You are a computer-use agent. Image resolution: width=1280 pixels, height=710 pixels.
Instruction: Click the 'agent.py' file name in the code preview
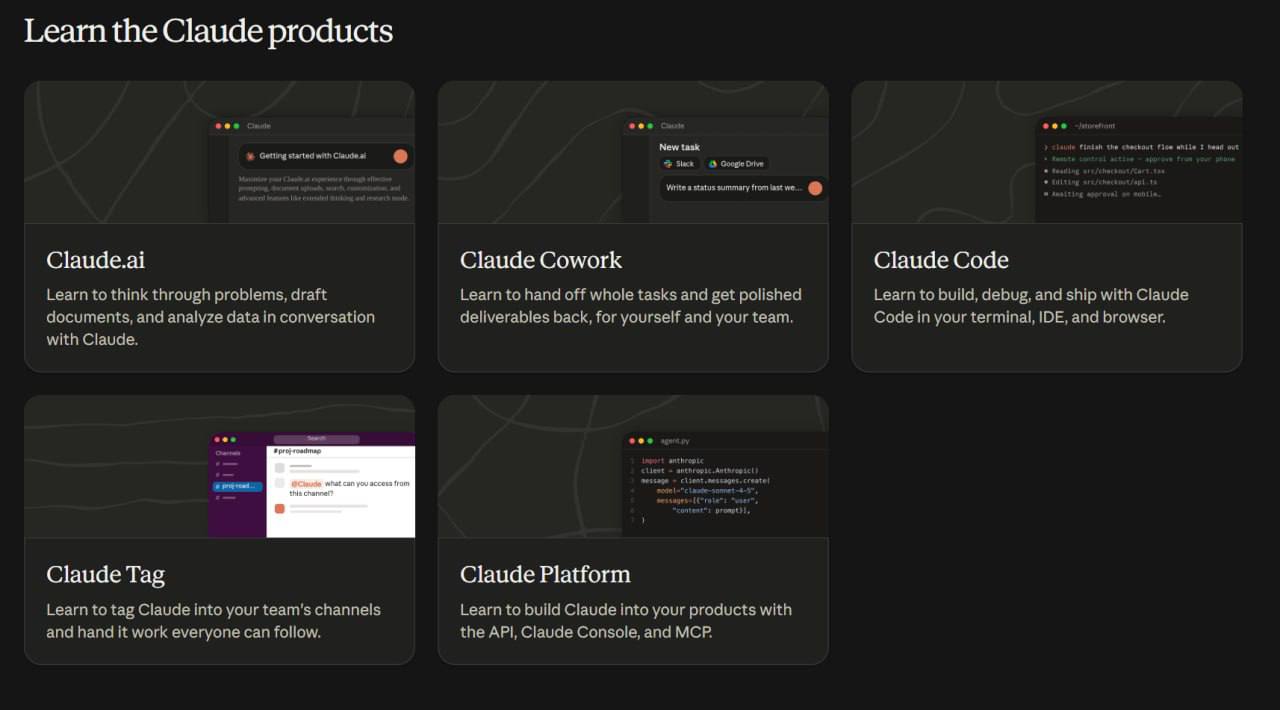tap(675, 441)
